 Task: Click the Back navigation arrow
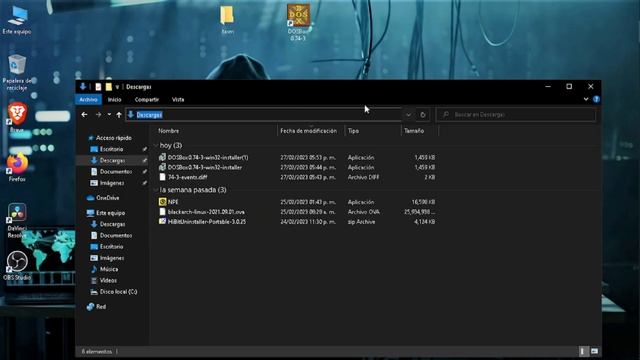pyautogui.click(x=84, y=115)
